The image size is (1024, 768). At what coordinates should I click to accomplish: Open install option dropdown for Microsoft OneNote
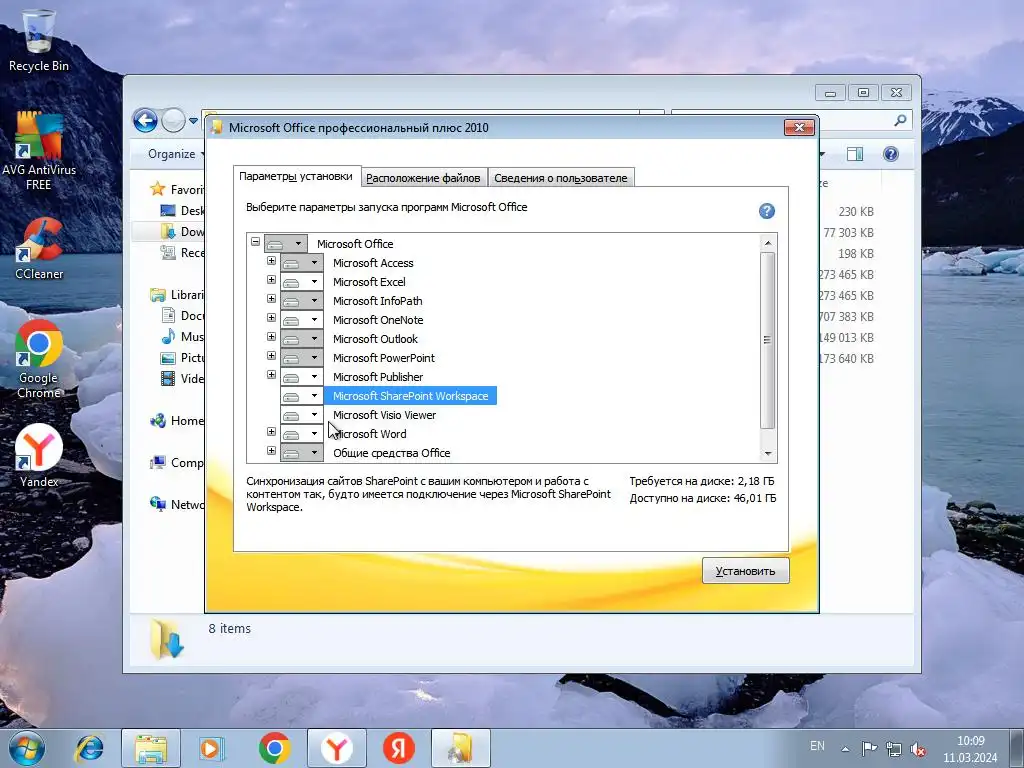[302, 319]
